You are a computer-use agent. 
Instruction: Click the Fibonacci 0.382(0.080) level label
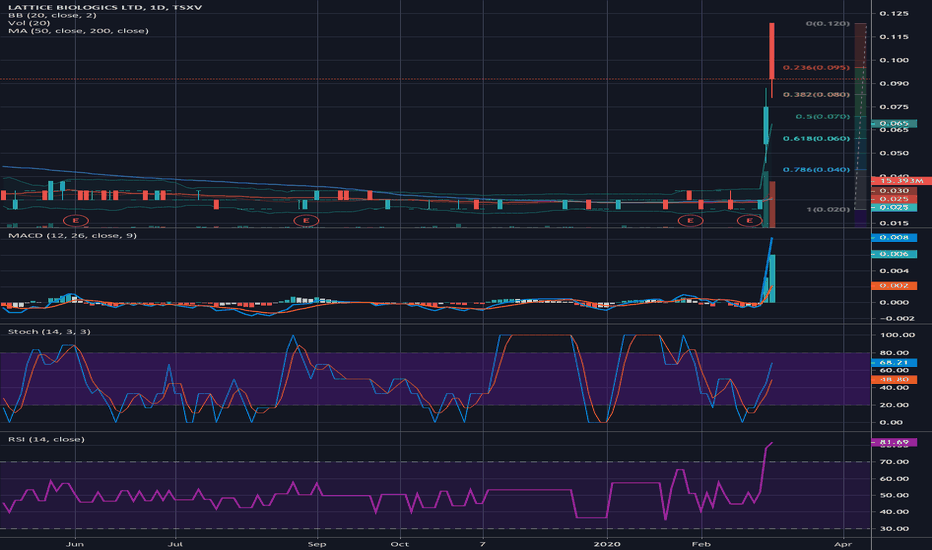816,95
